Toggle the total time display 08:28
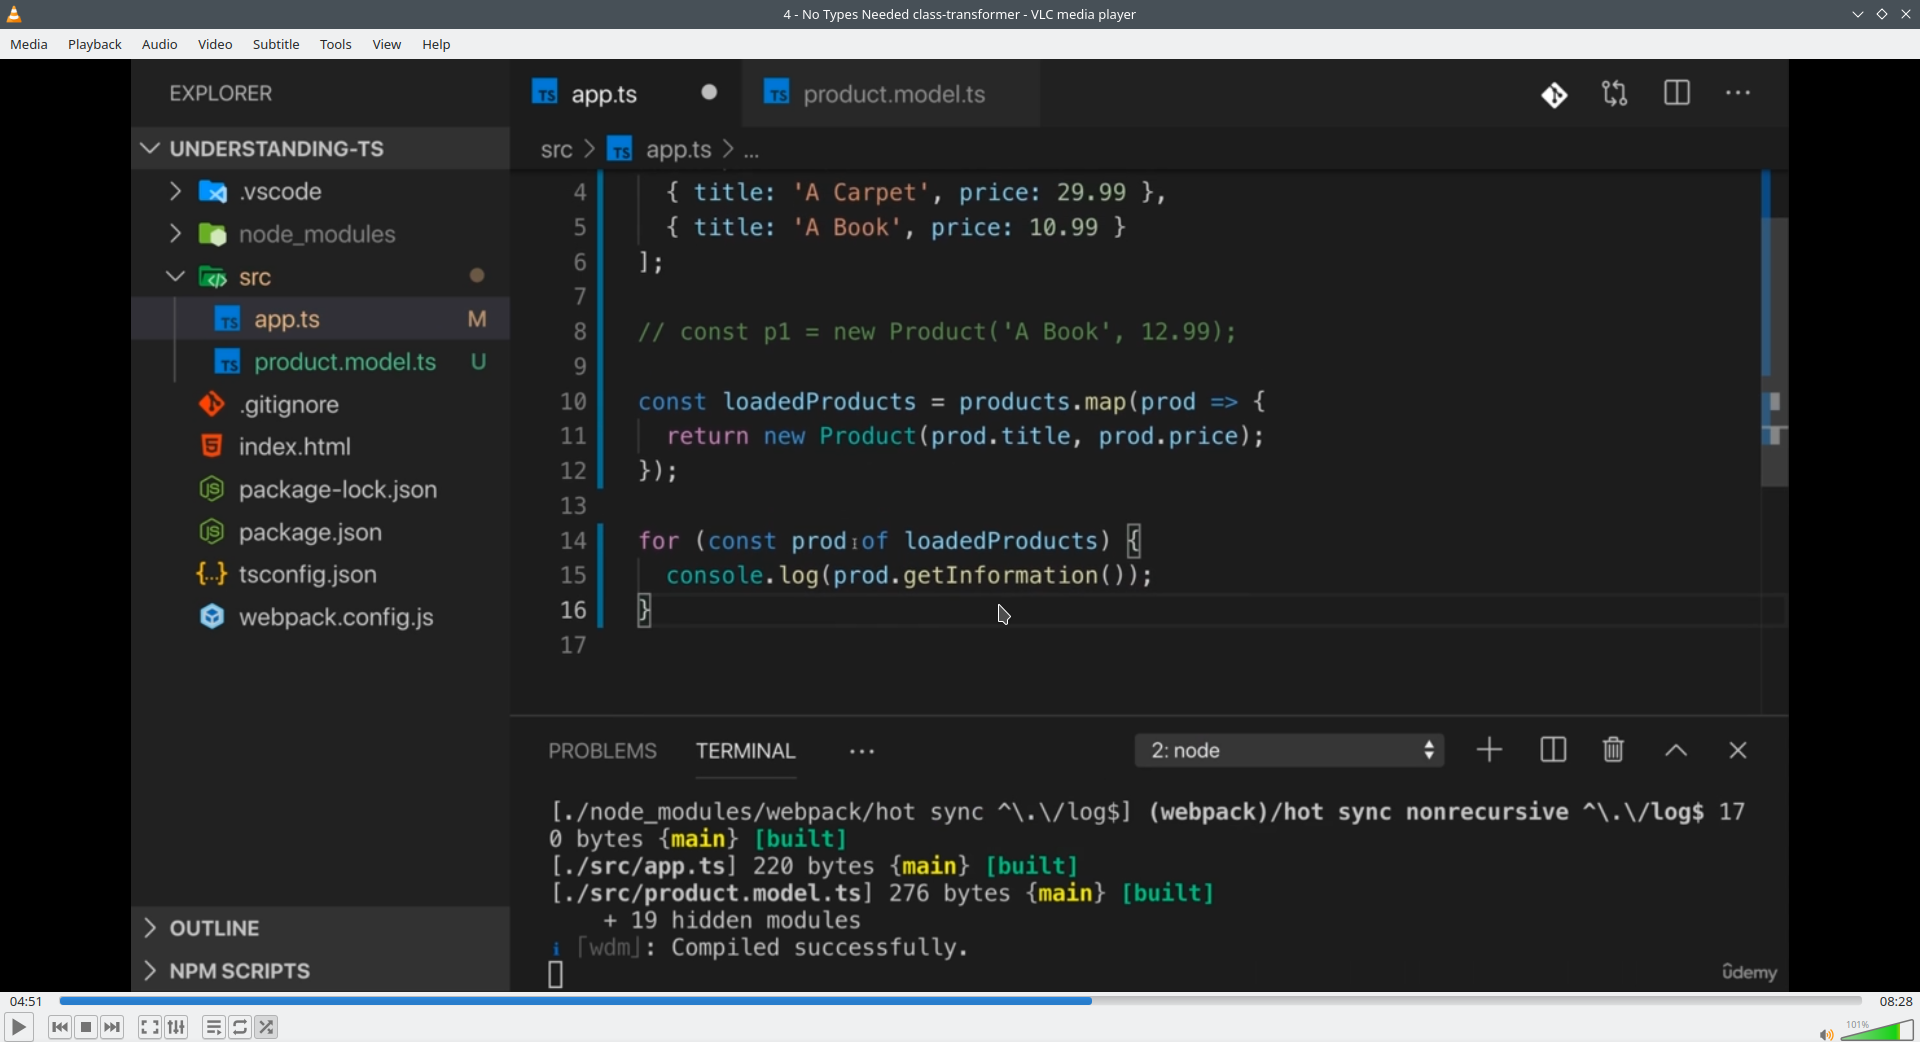This screenshot has height=1042, width=1920. click(1895, 1001)
